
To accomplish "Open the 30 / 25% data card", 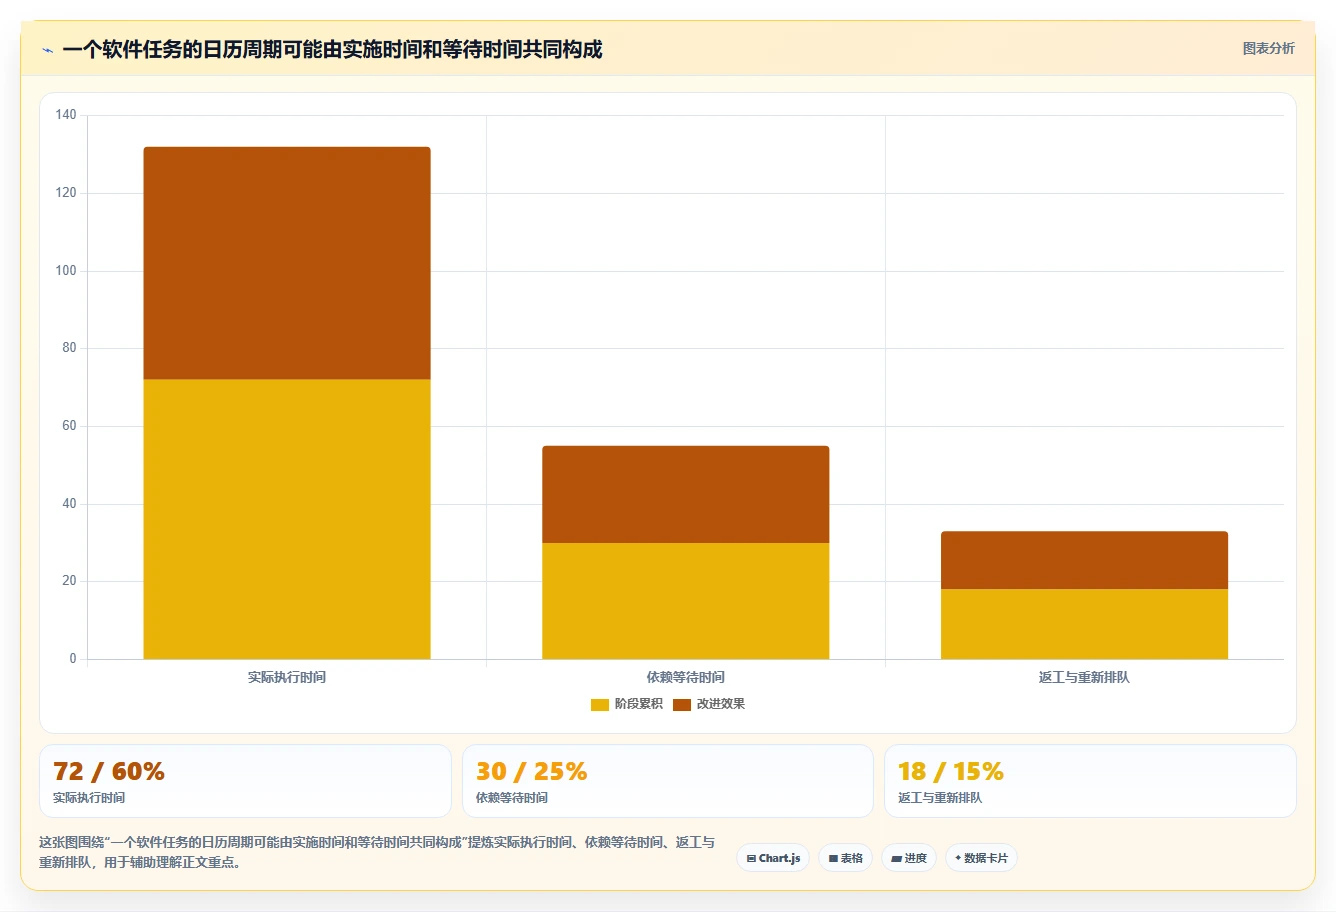I will [x=667, y=781].
